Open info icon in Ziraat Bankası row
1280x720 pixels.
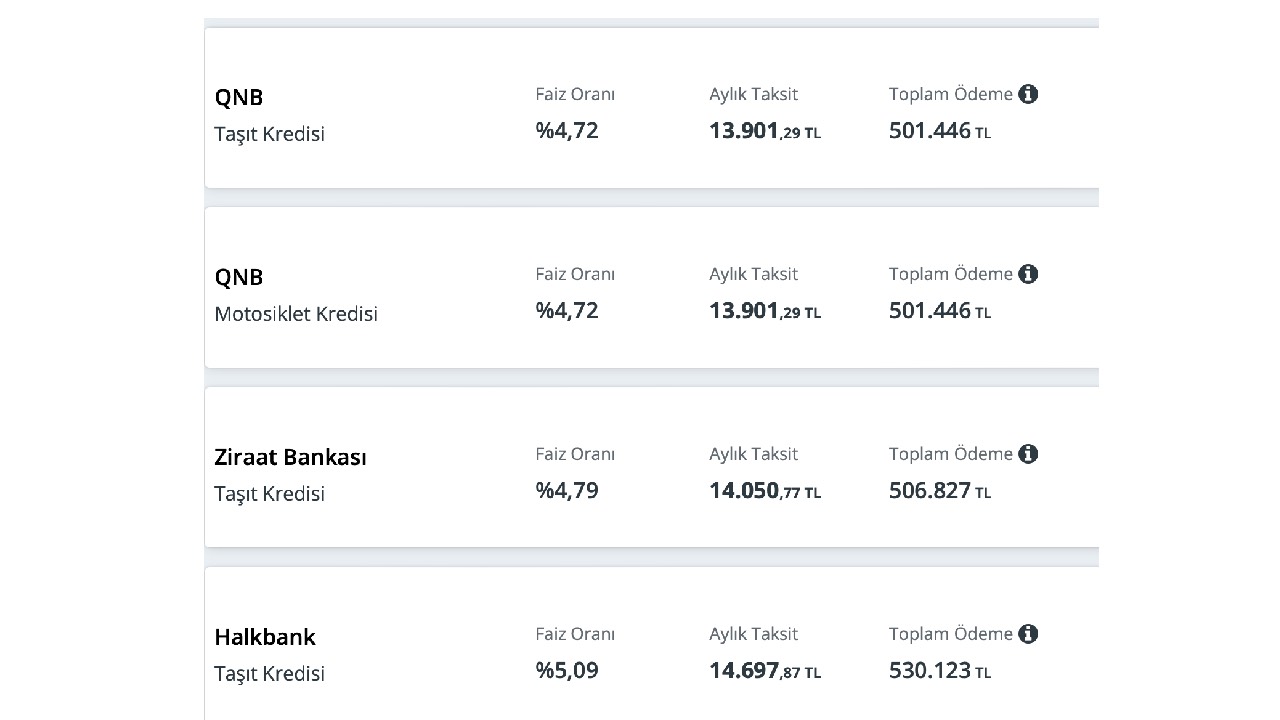pos(1028,454)
